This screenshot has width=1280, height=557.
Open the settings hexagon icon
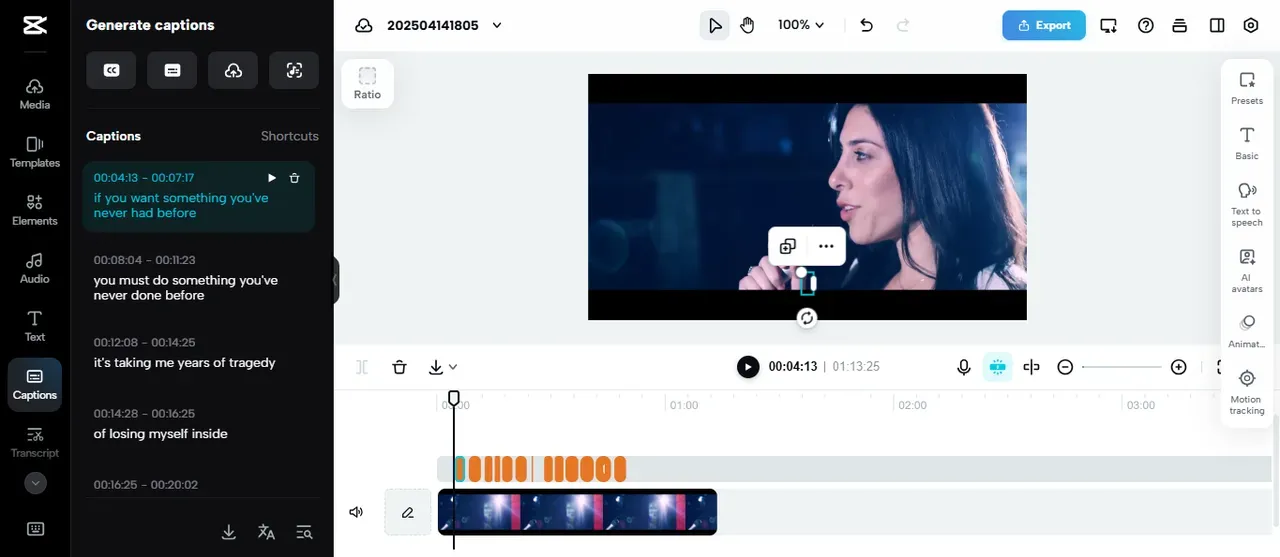[x=1251, y=25]
